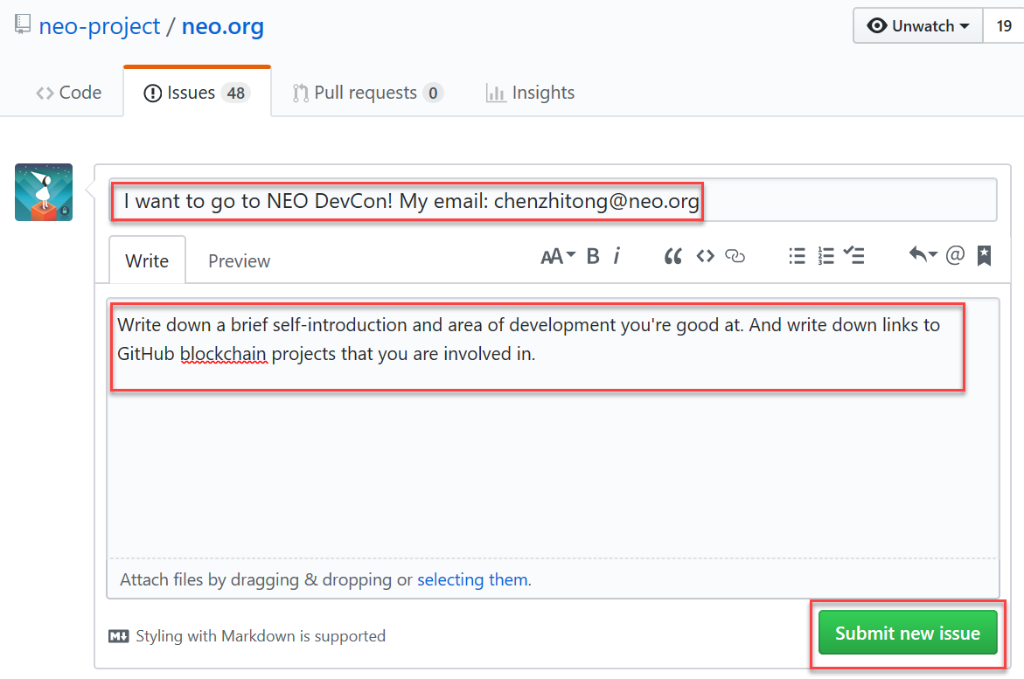The image size is (1024, 679).
Task: Add a link using the link icon
Action: (x=736, y=256)
